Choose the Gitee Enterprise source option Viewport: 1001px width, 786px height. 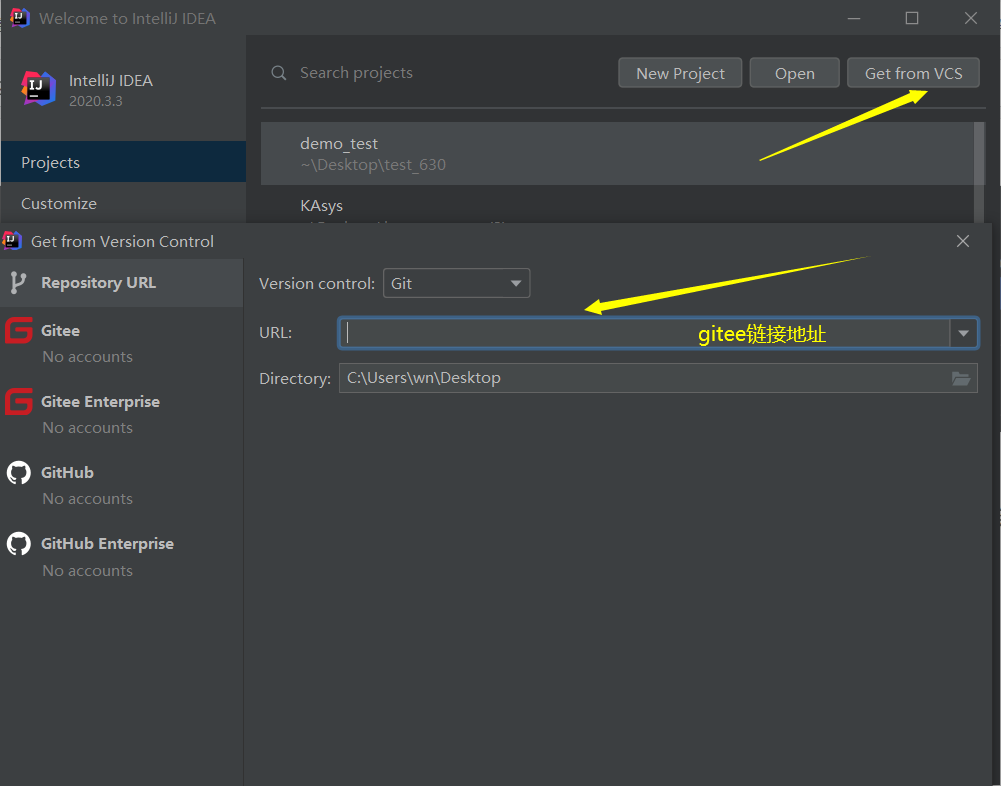click(122, 414)
